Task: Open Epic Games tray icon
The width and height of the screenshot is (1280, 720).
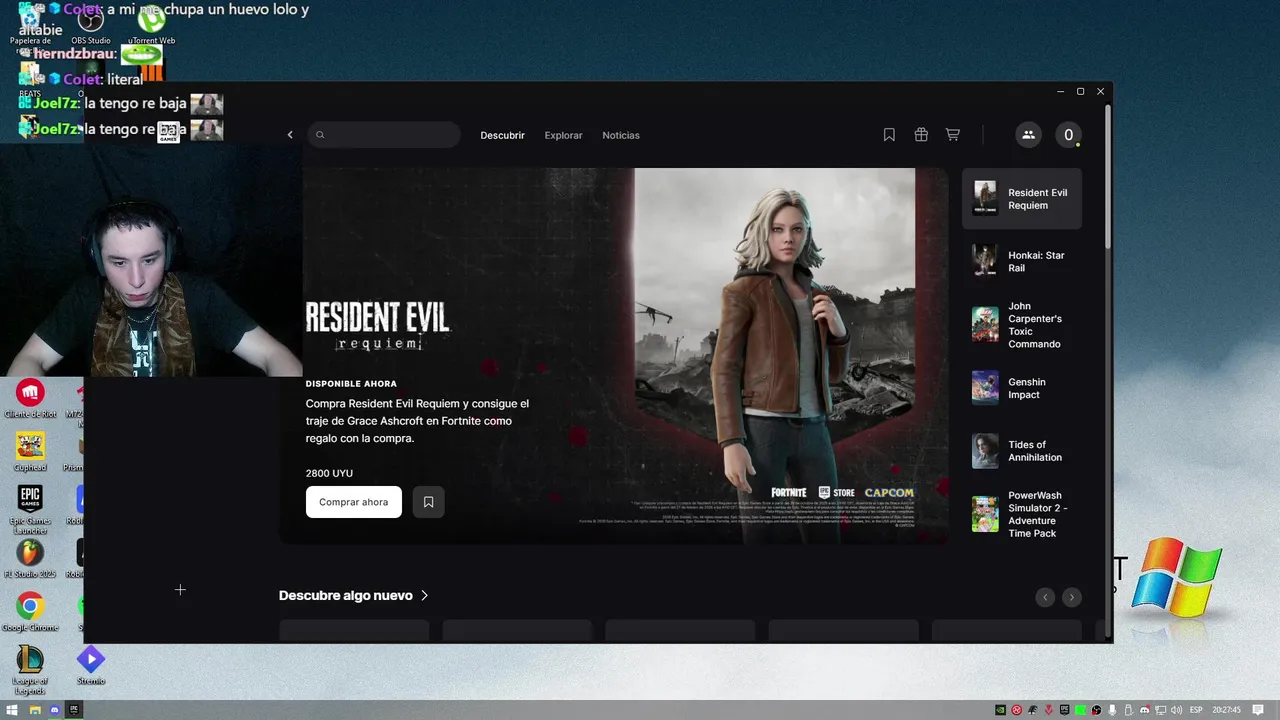Action: pyautogui.click(x=1064, y=710)
